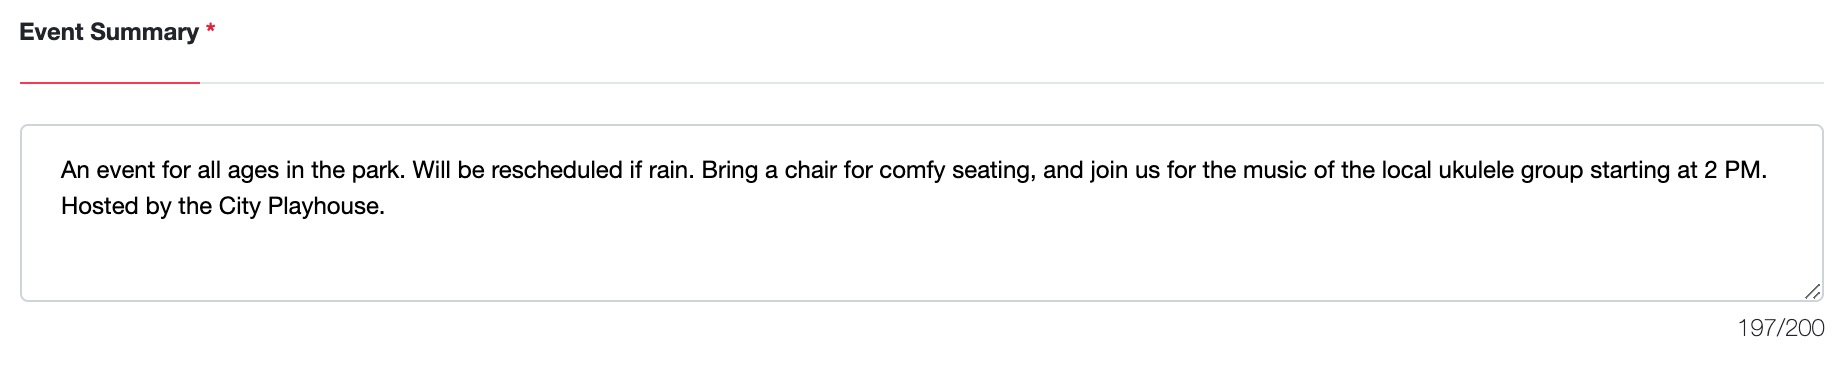Click the red underline beneath Event Summary

click(110, 83)
